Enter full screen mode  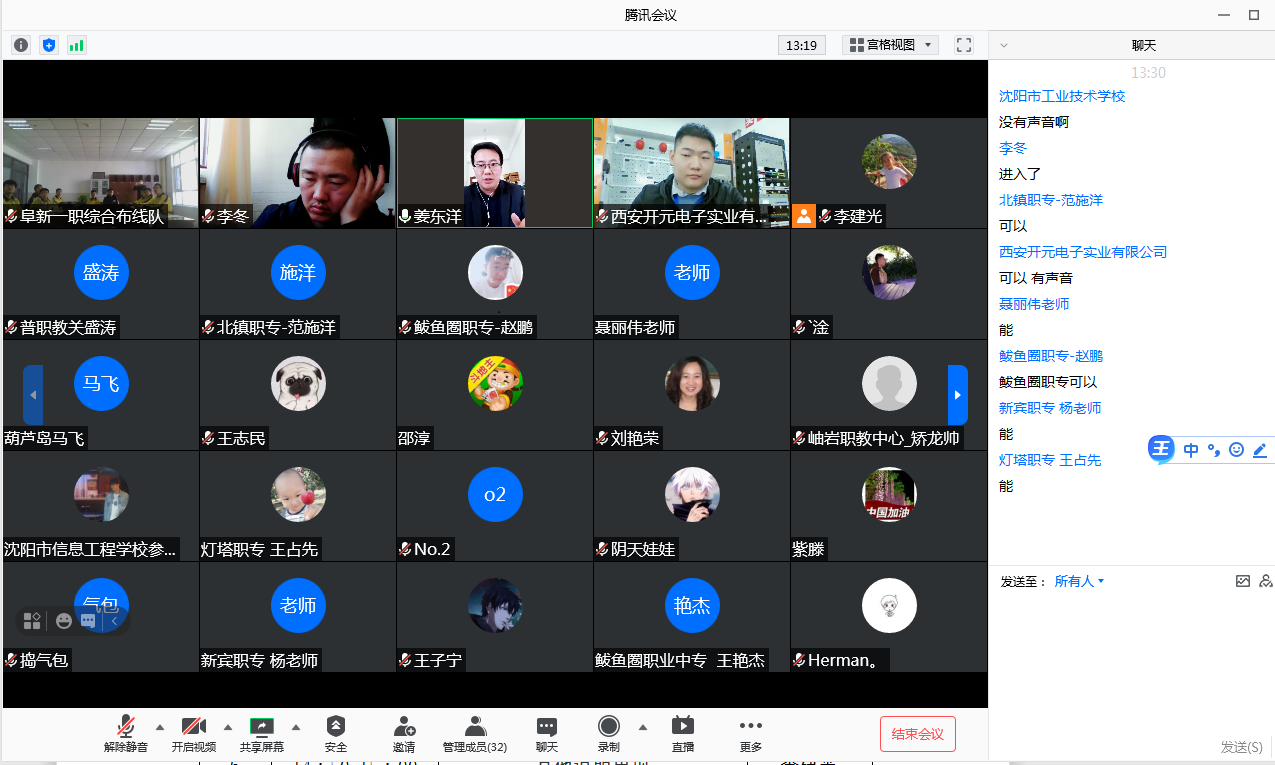click(964, 45)
